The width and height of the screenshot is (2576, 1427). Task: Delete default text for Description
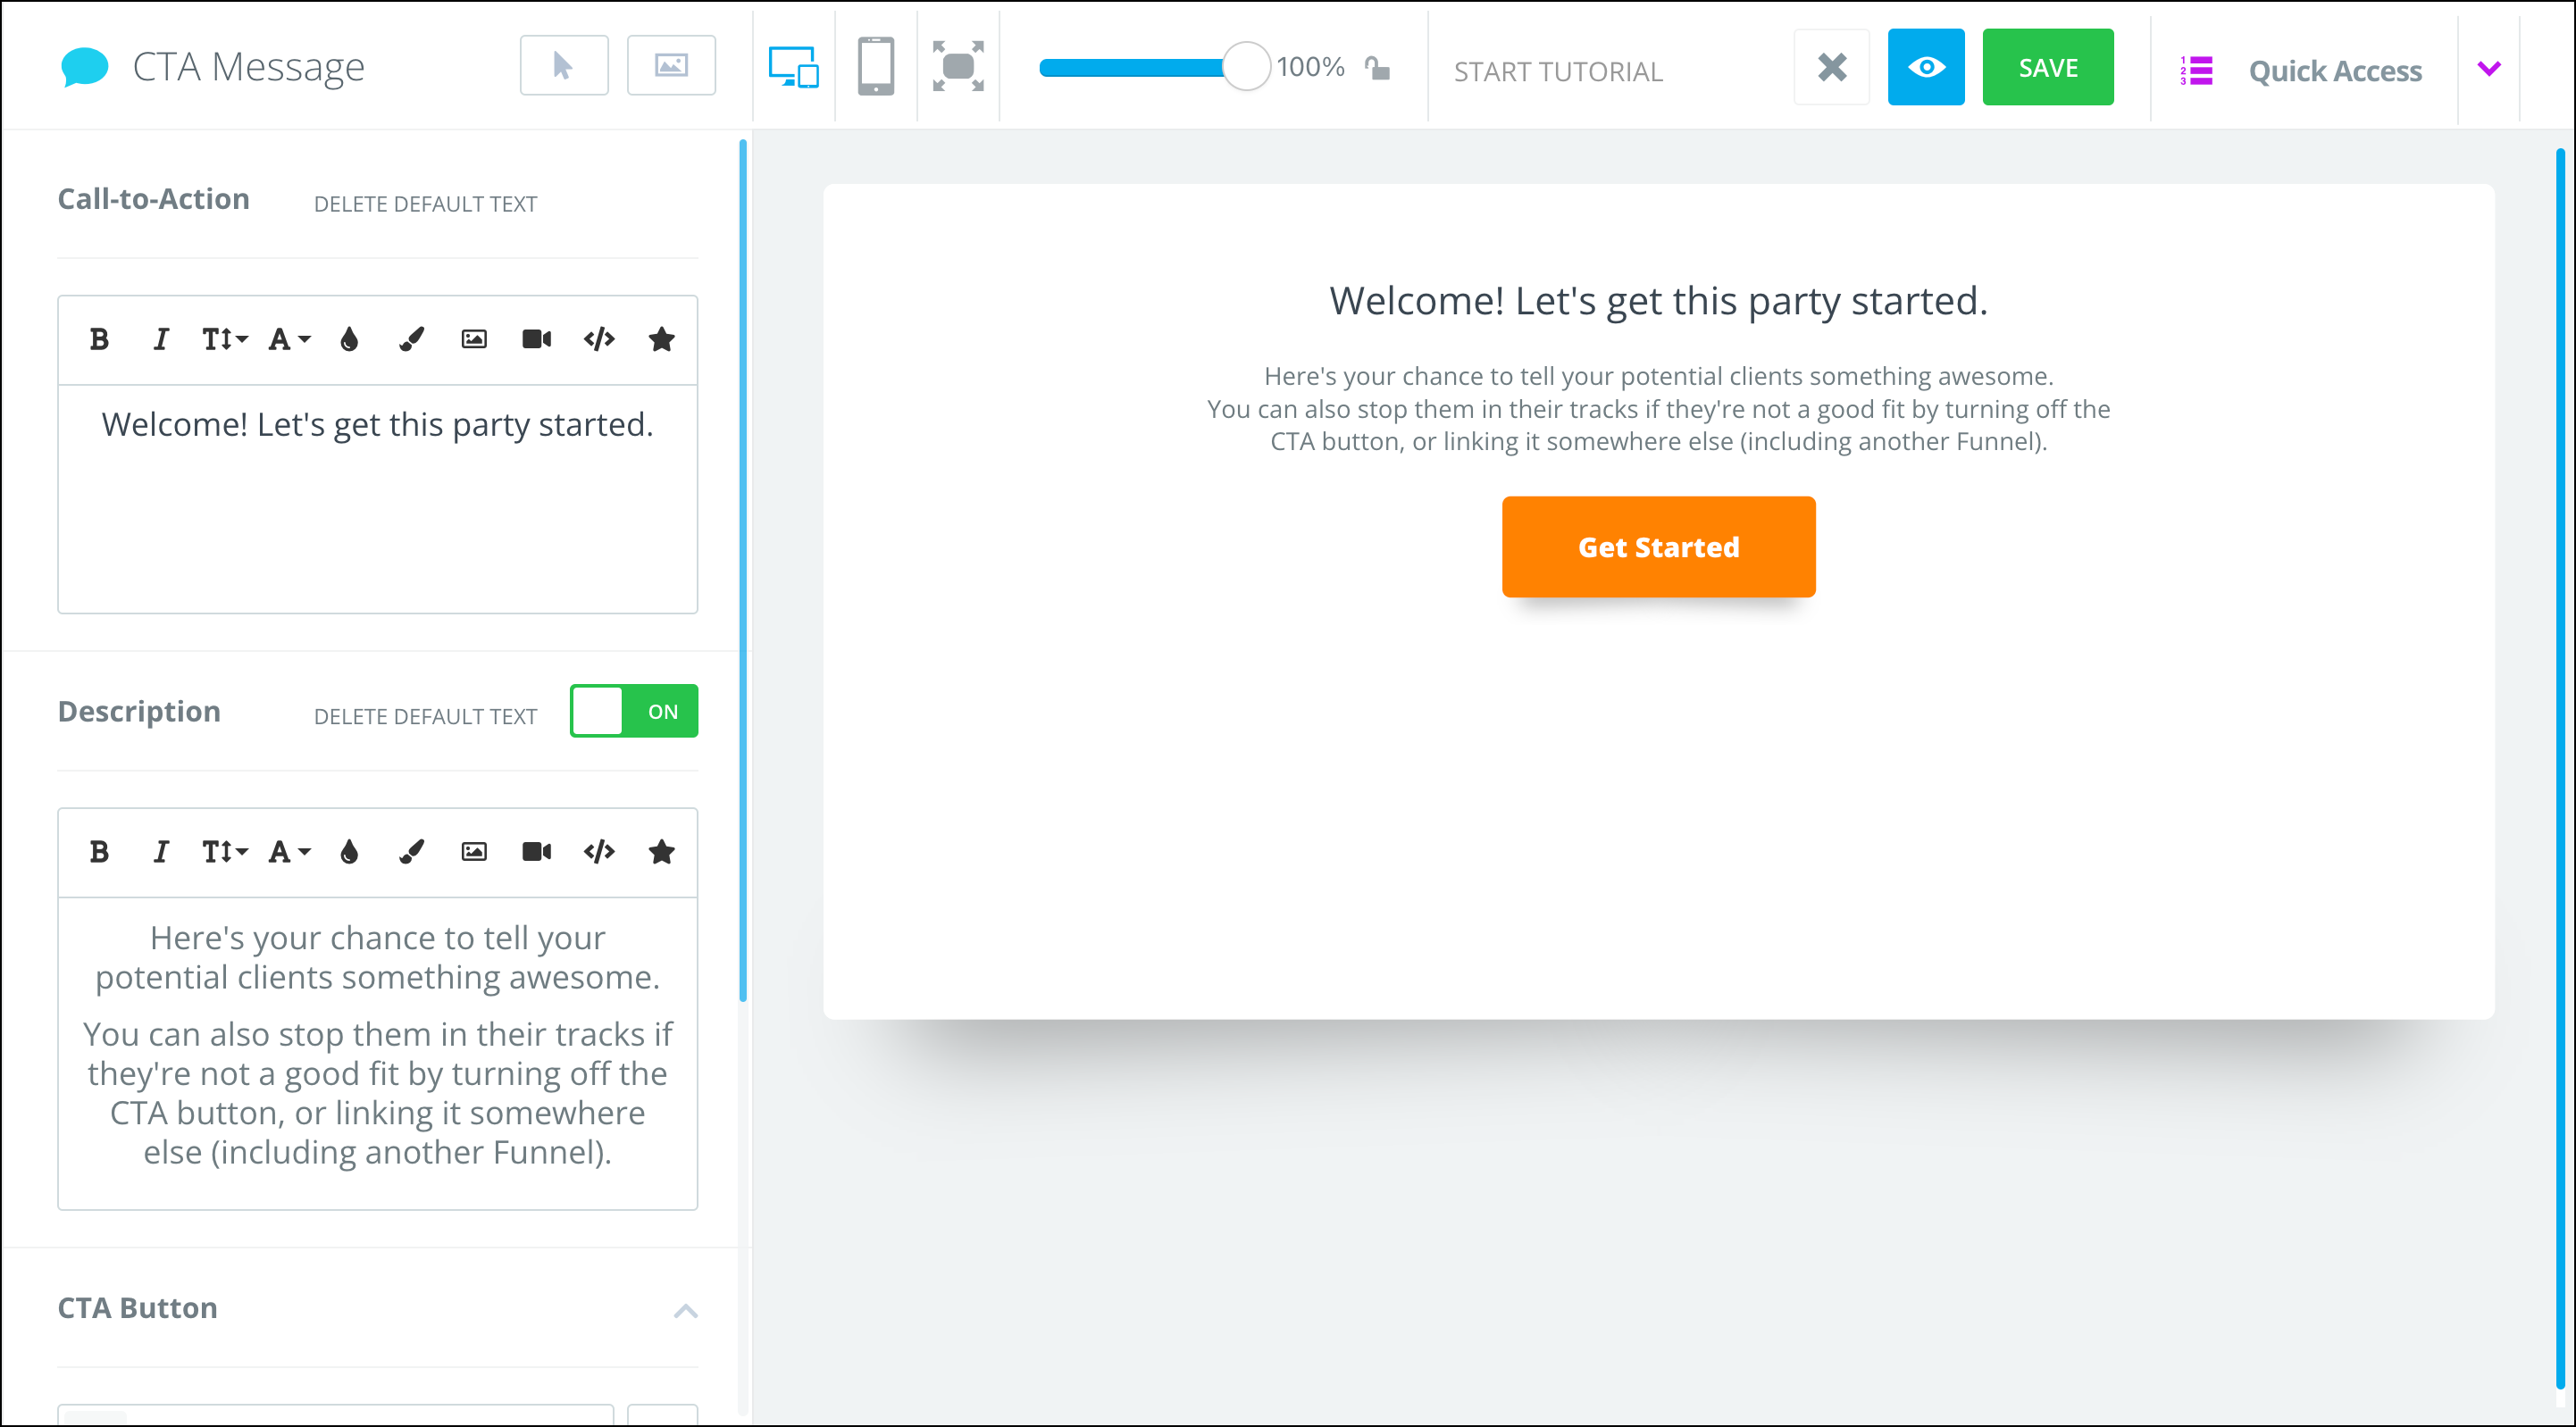pyautogui.click(x=425, y=716)
